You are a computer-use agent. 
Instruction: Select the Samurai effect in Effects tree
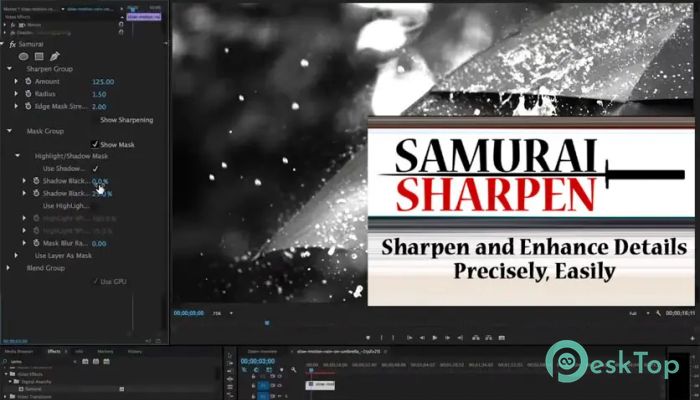coord(33,389)
